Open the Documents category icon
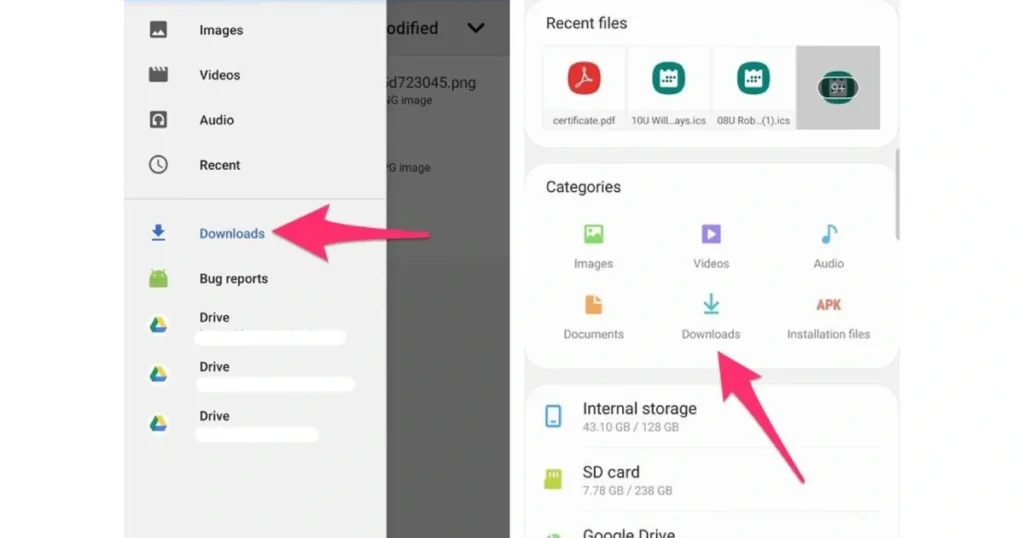 pos(594,305)
